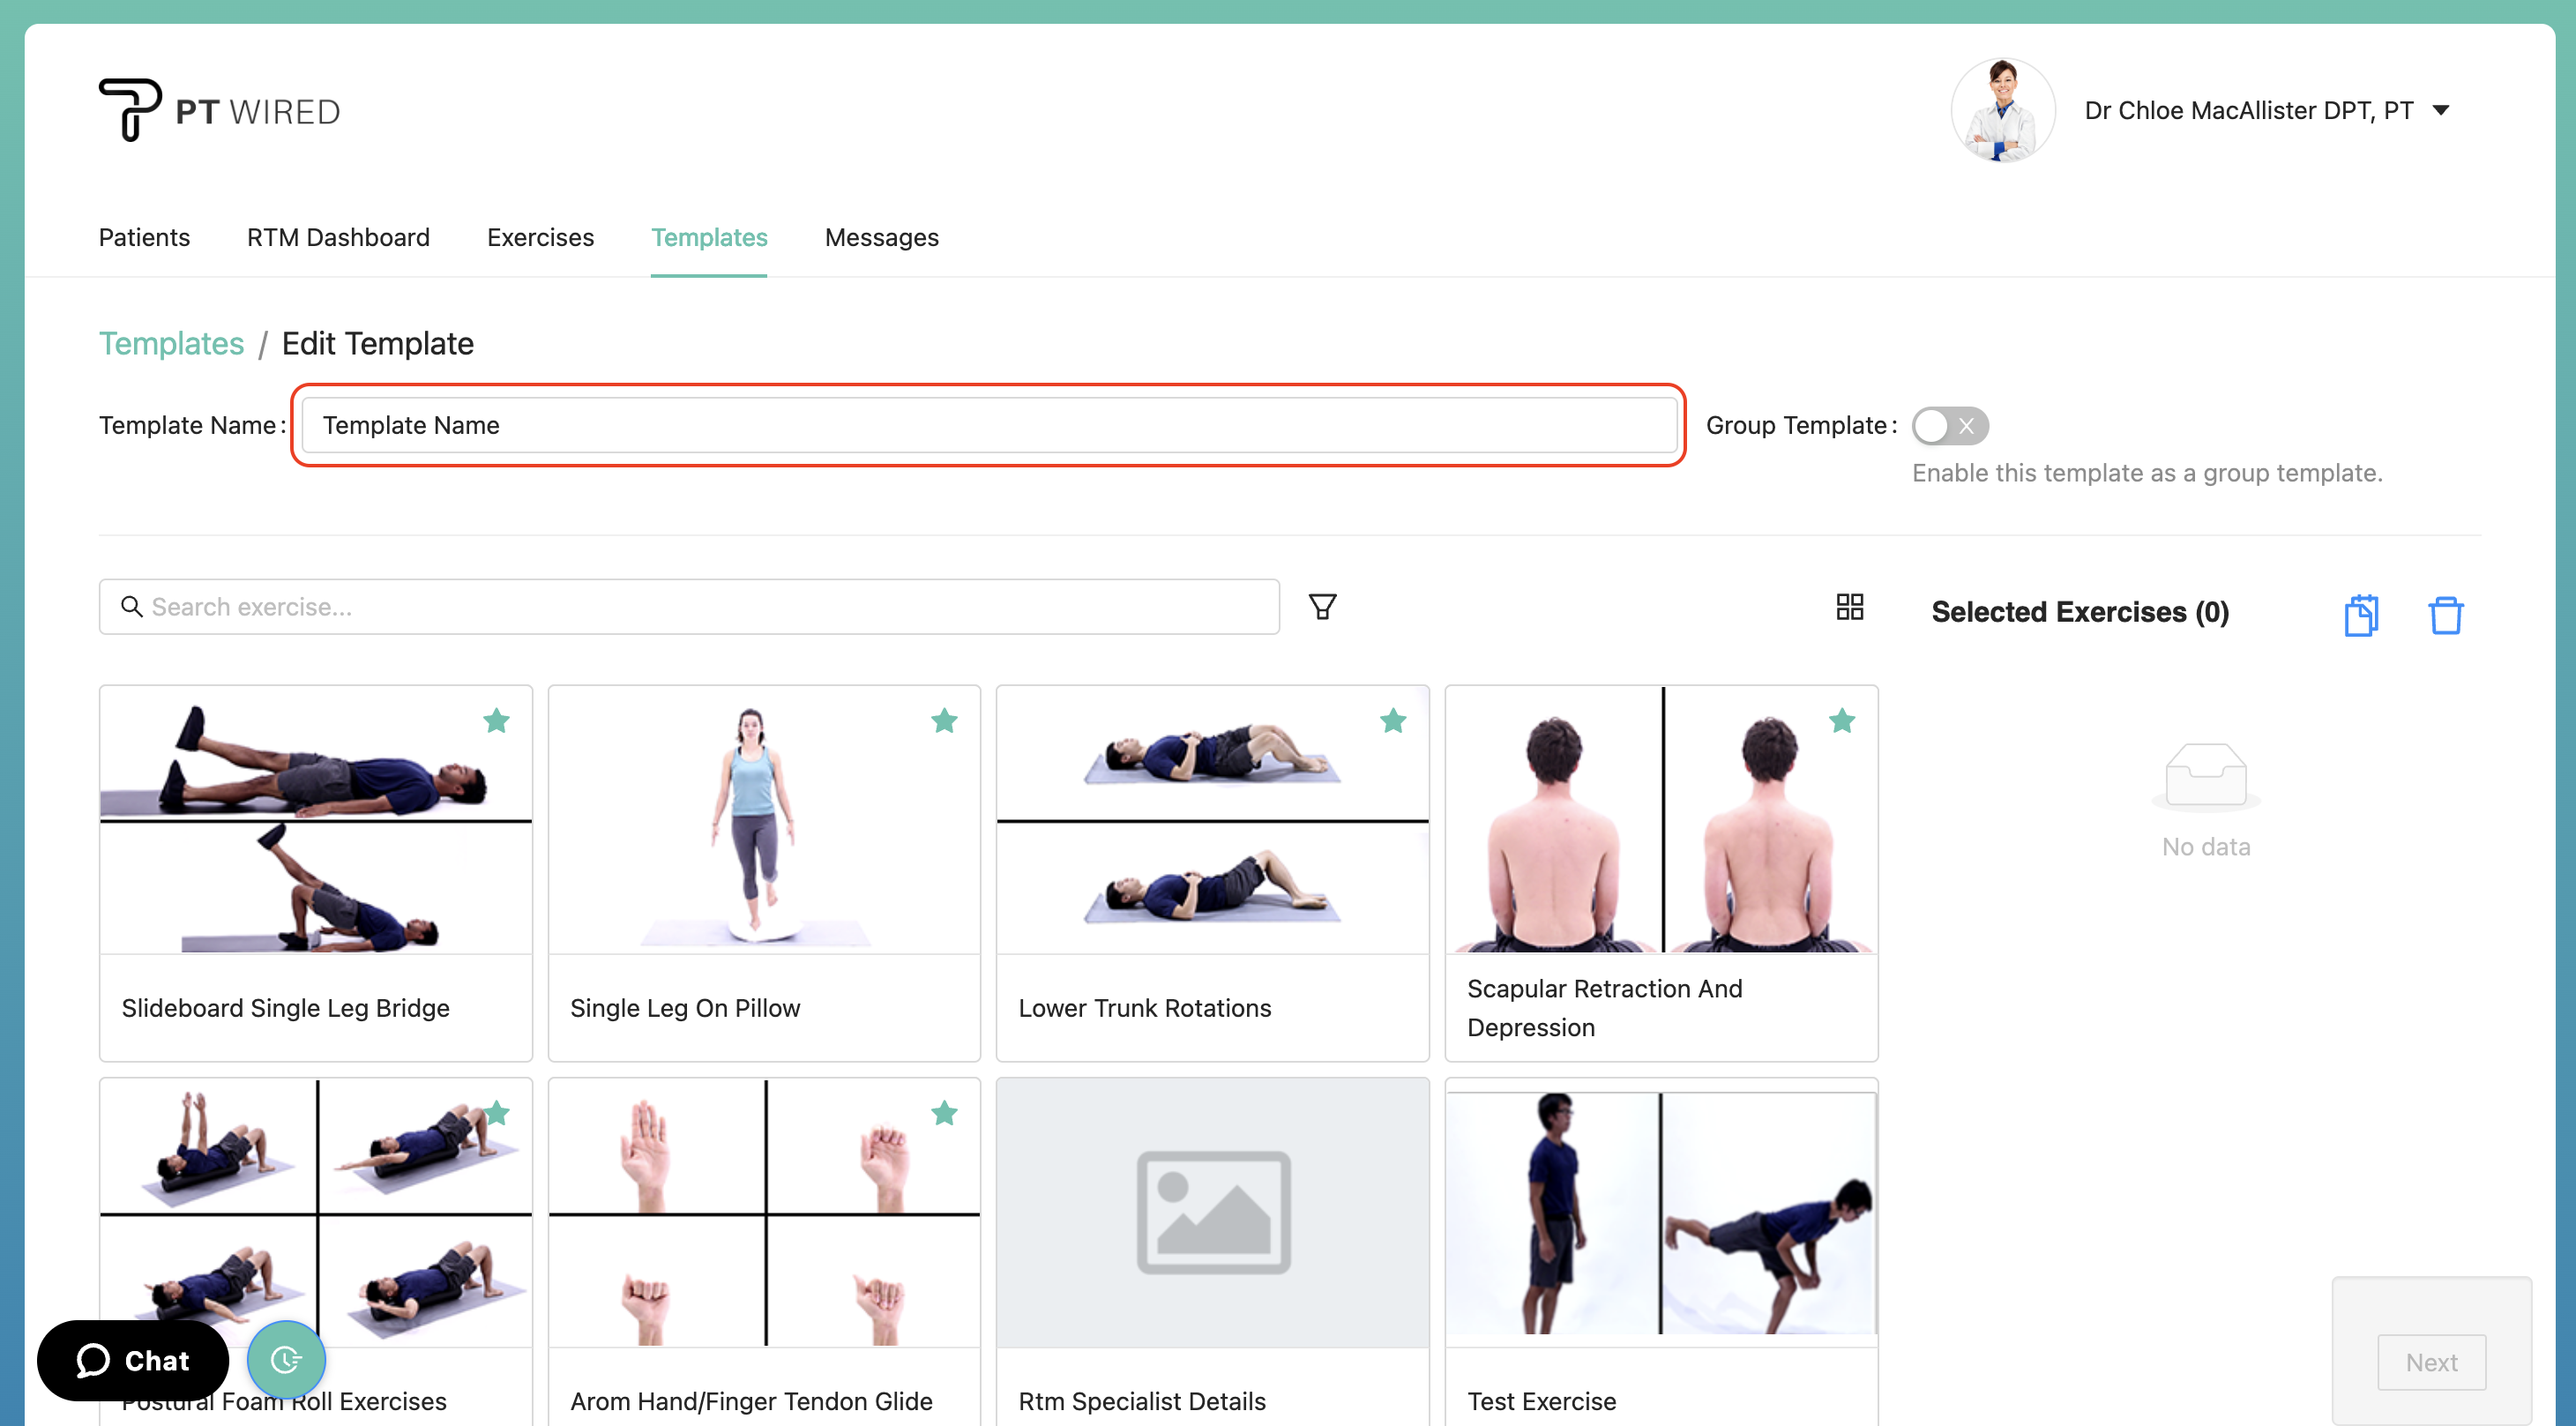Open the search exercise dropdown field
Viewport: 2576px width, 1426px height.
690,606
